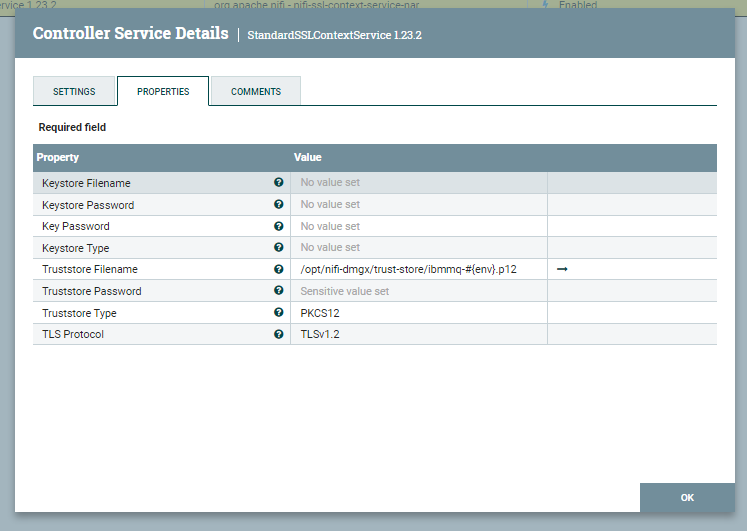747x531 pixels.
Task: Select the Keystore Password property name
Action: coord(88,205)
